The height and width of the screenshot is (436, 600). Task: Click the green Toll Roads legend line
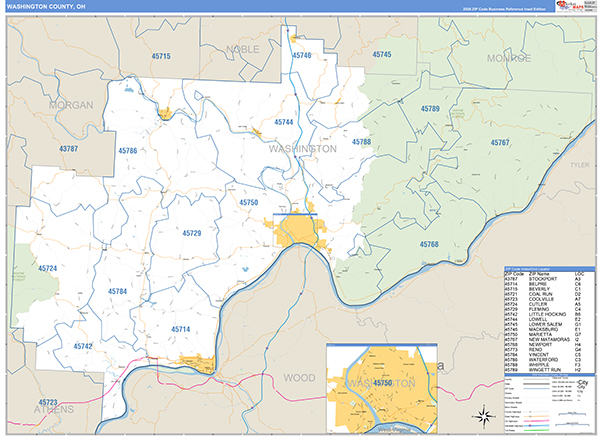click(x=538, y=430)
